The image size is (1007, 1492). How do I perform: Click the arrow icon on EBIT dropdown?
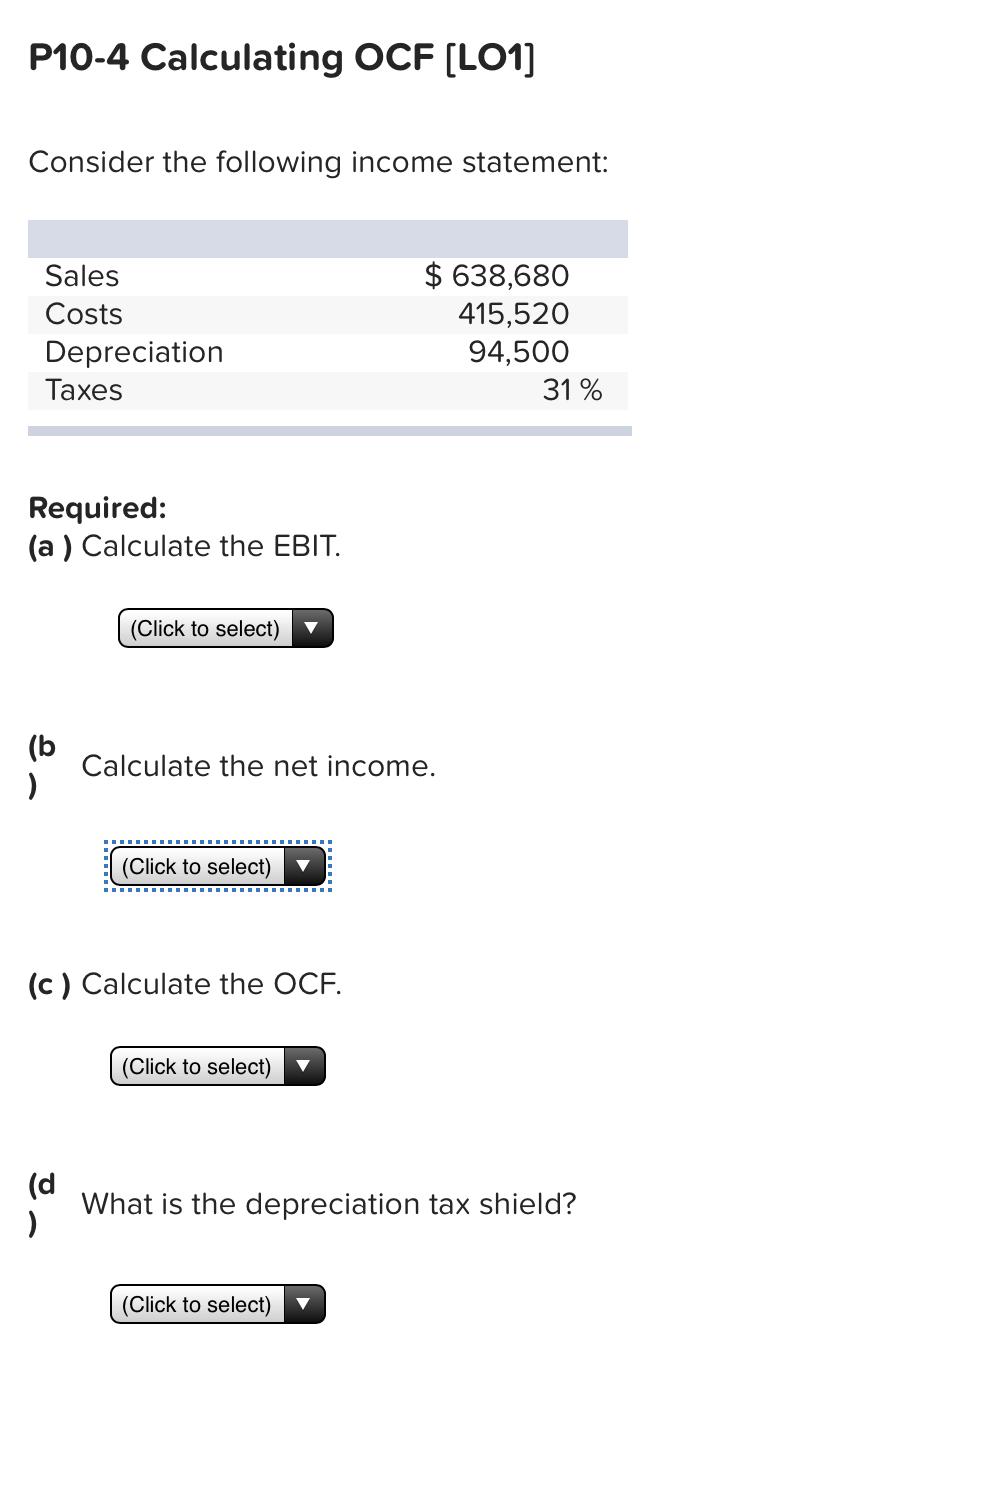point(311,628)
